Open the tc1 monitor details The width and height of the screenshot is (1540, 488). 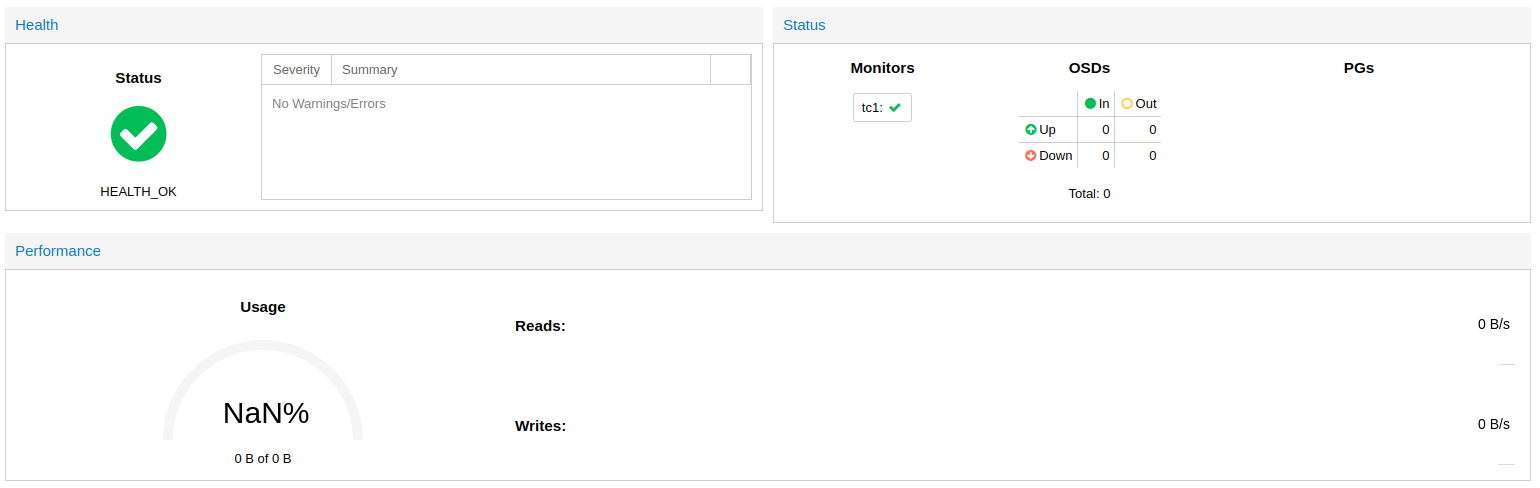pos(873,108)
